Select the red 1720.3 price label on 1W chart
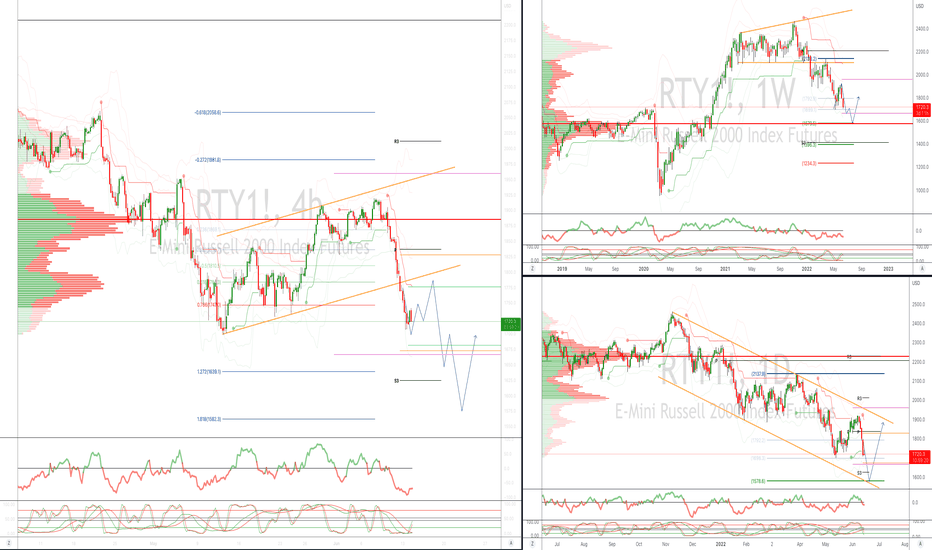This screenshot has width=932, height=550. [x=922, y=109]
